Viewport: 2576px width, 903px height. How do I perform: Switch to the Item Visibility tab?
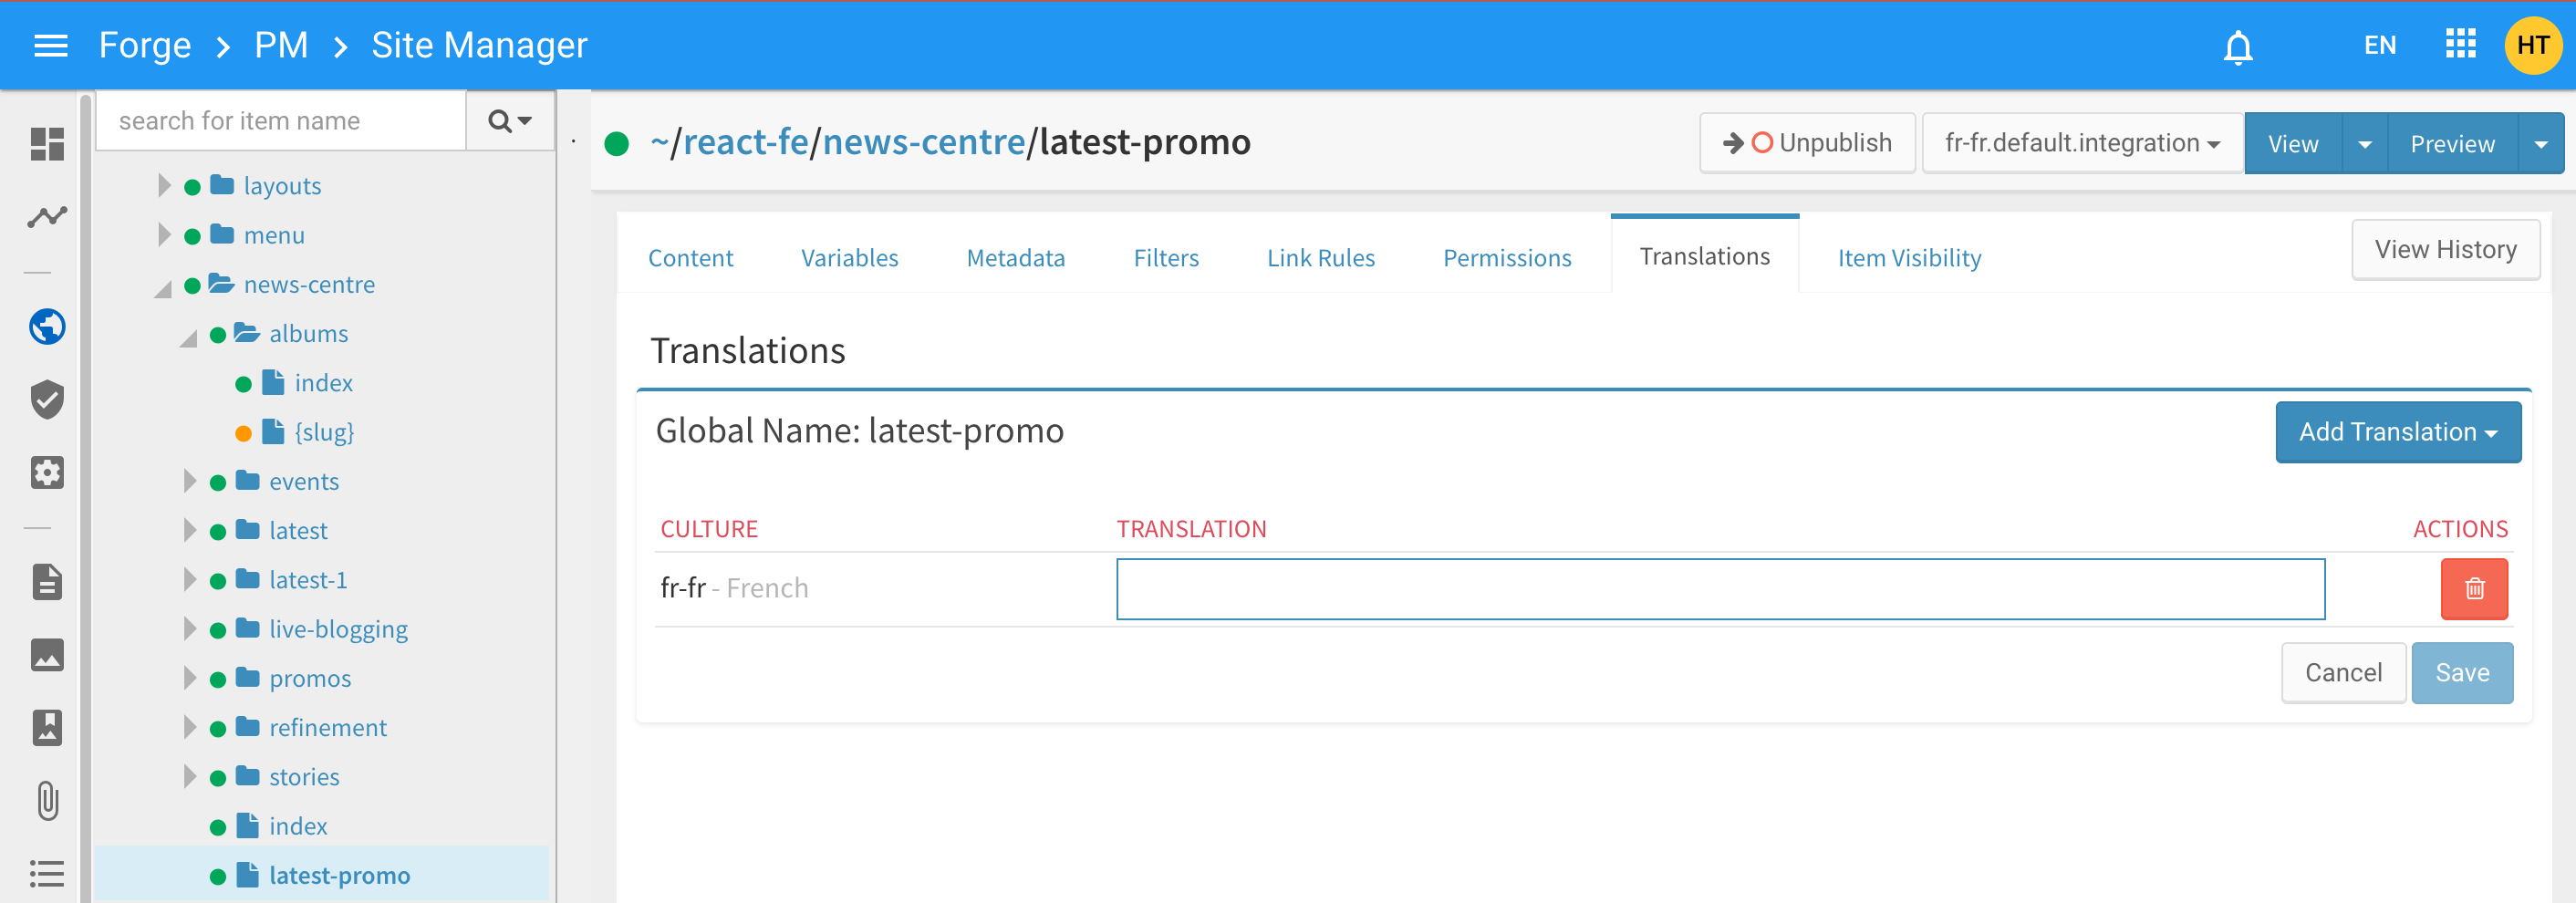[x=1909, y=258]
